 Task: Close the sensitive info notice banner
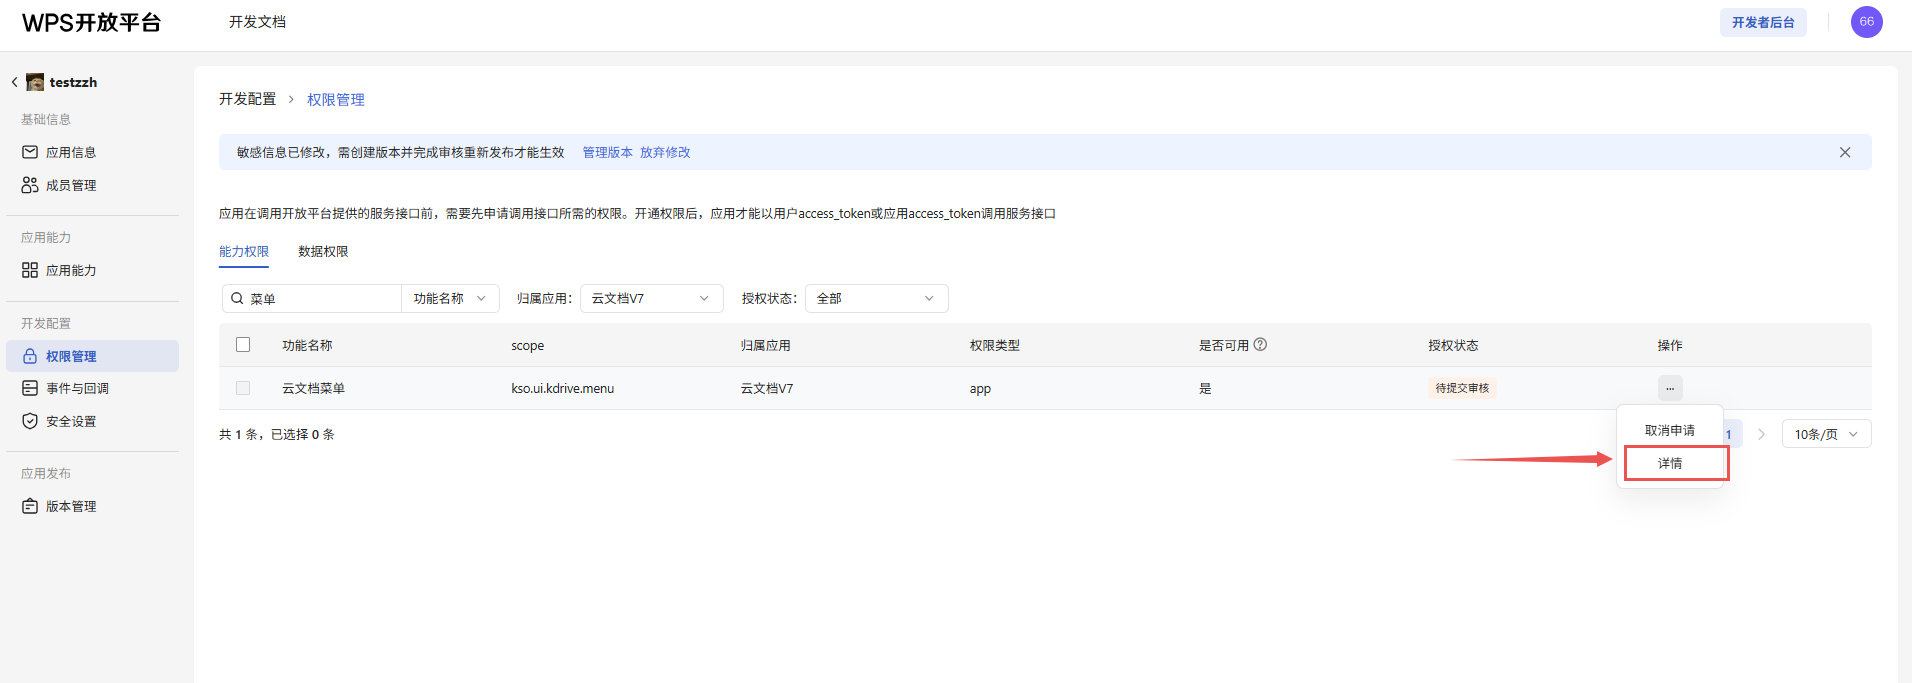pos(1844,152)
